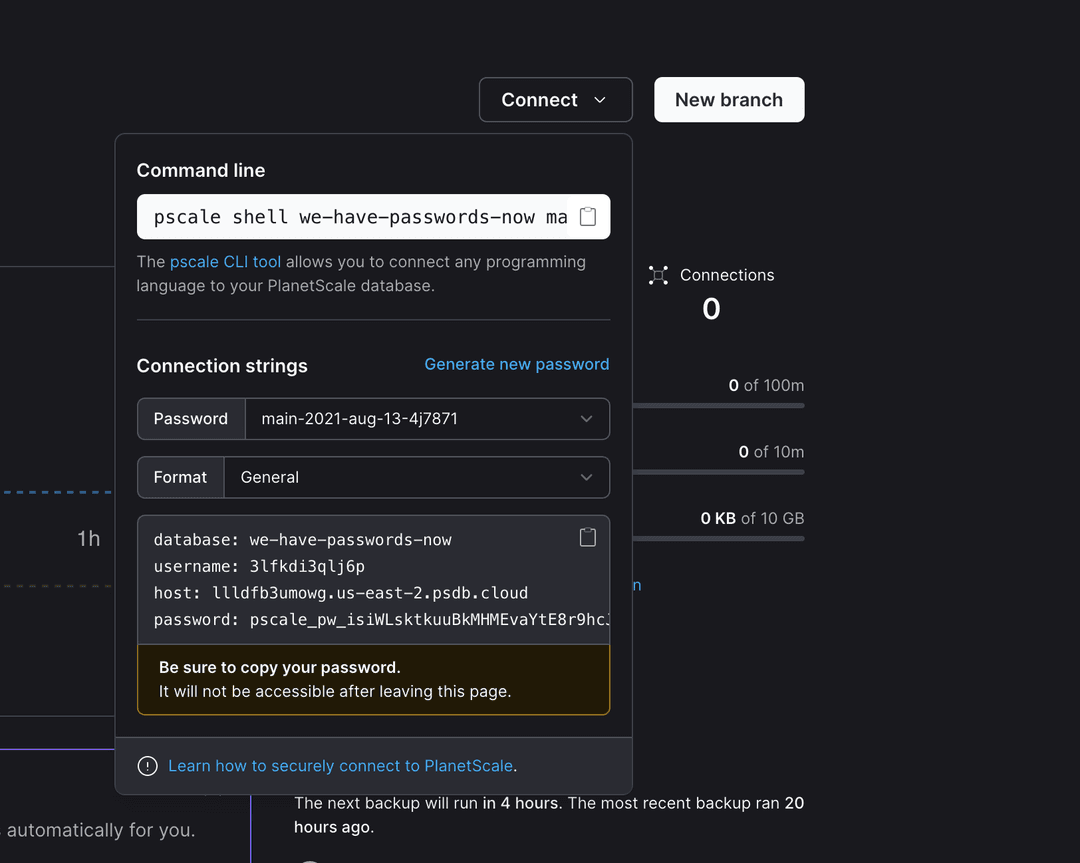Learn how to securely connect to PlanetScale
This screenshot has height=863, width=1080.
pyautogui.click(x=341, y=766)
